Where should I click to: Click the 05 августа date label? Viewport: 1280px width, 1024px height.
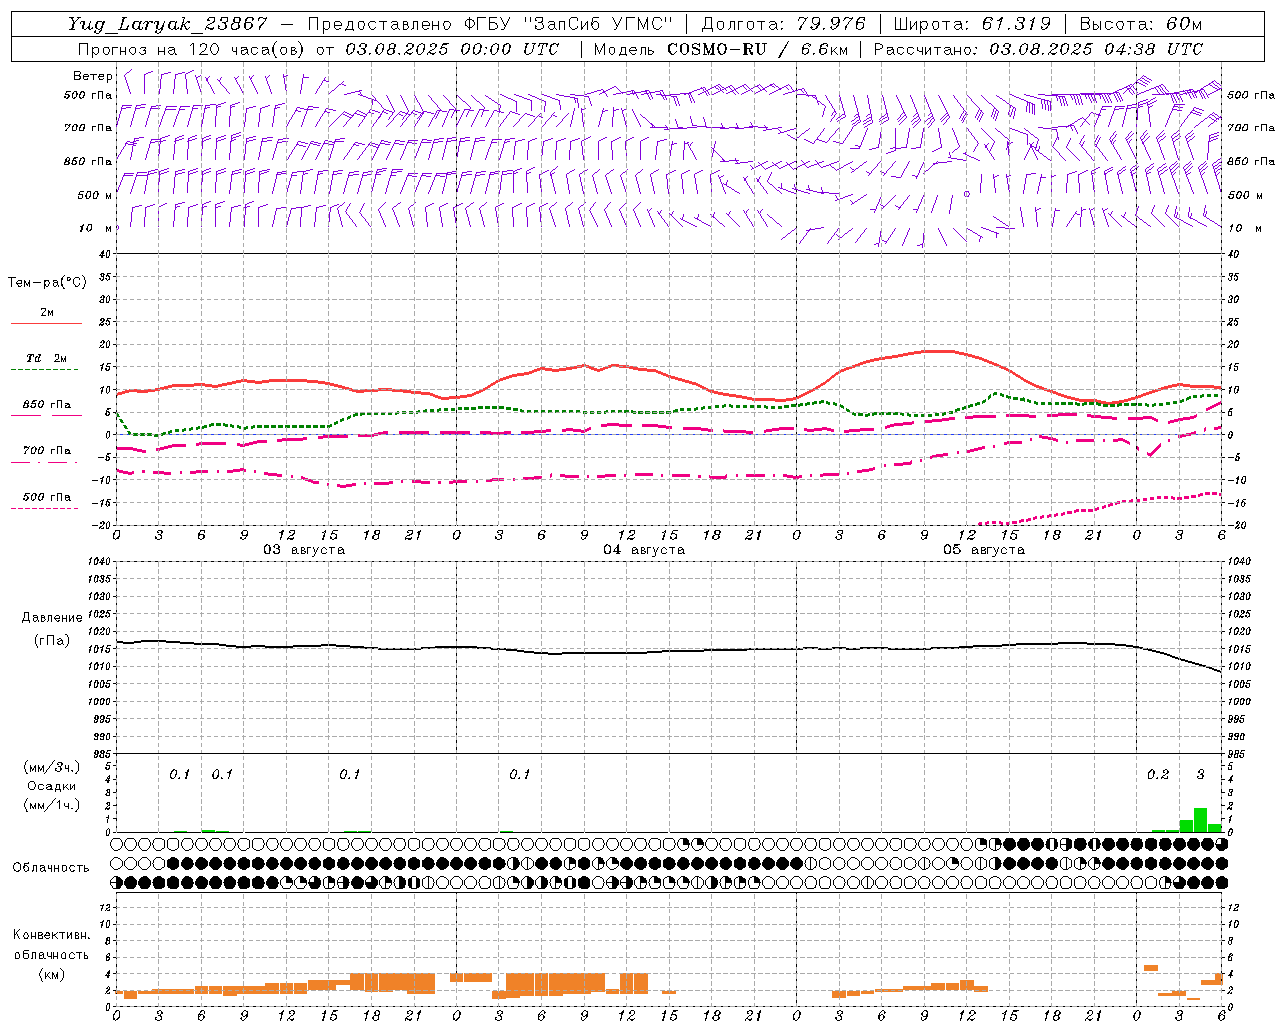click(x=984, y=550)
